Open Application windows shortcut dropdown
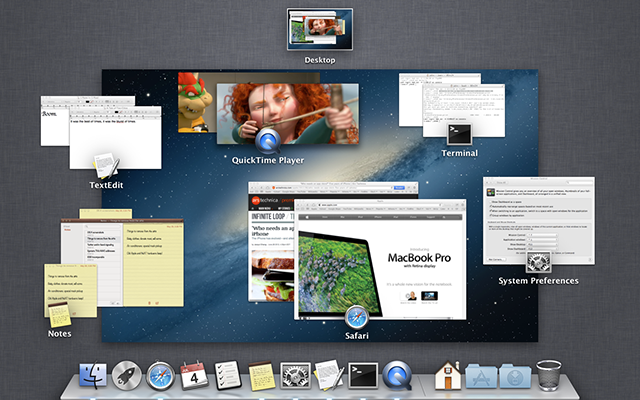640x400 pixels. point(542,240)
